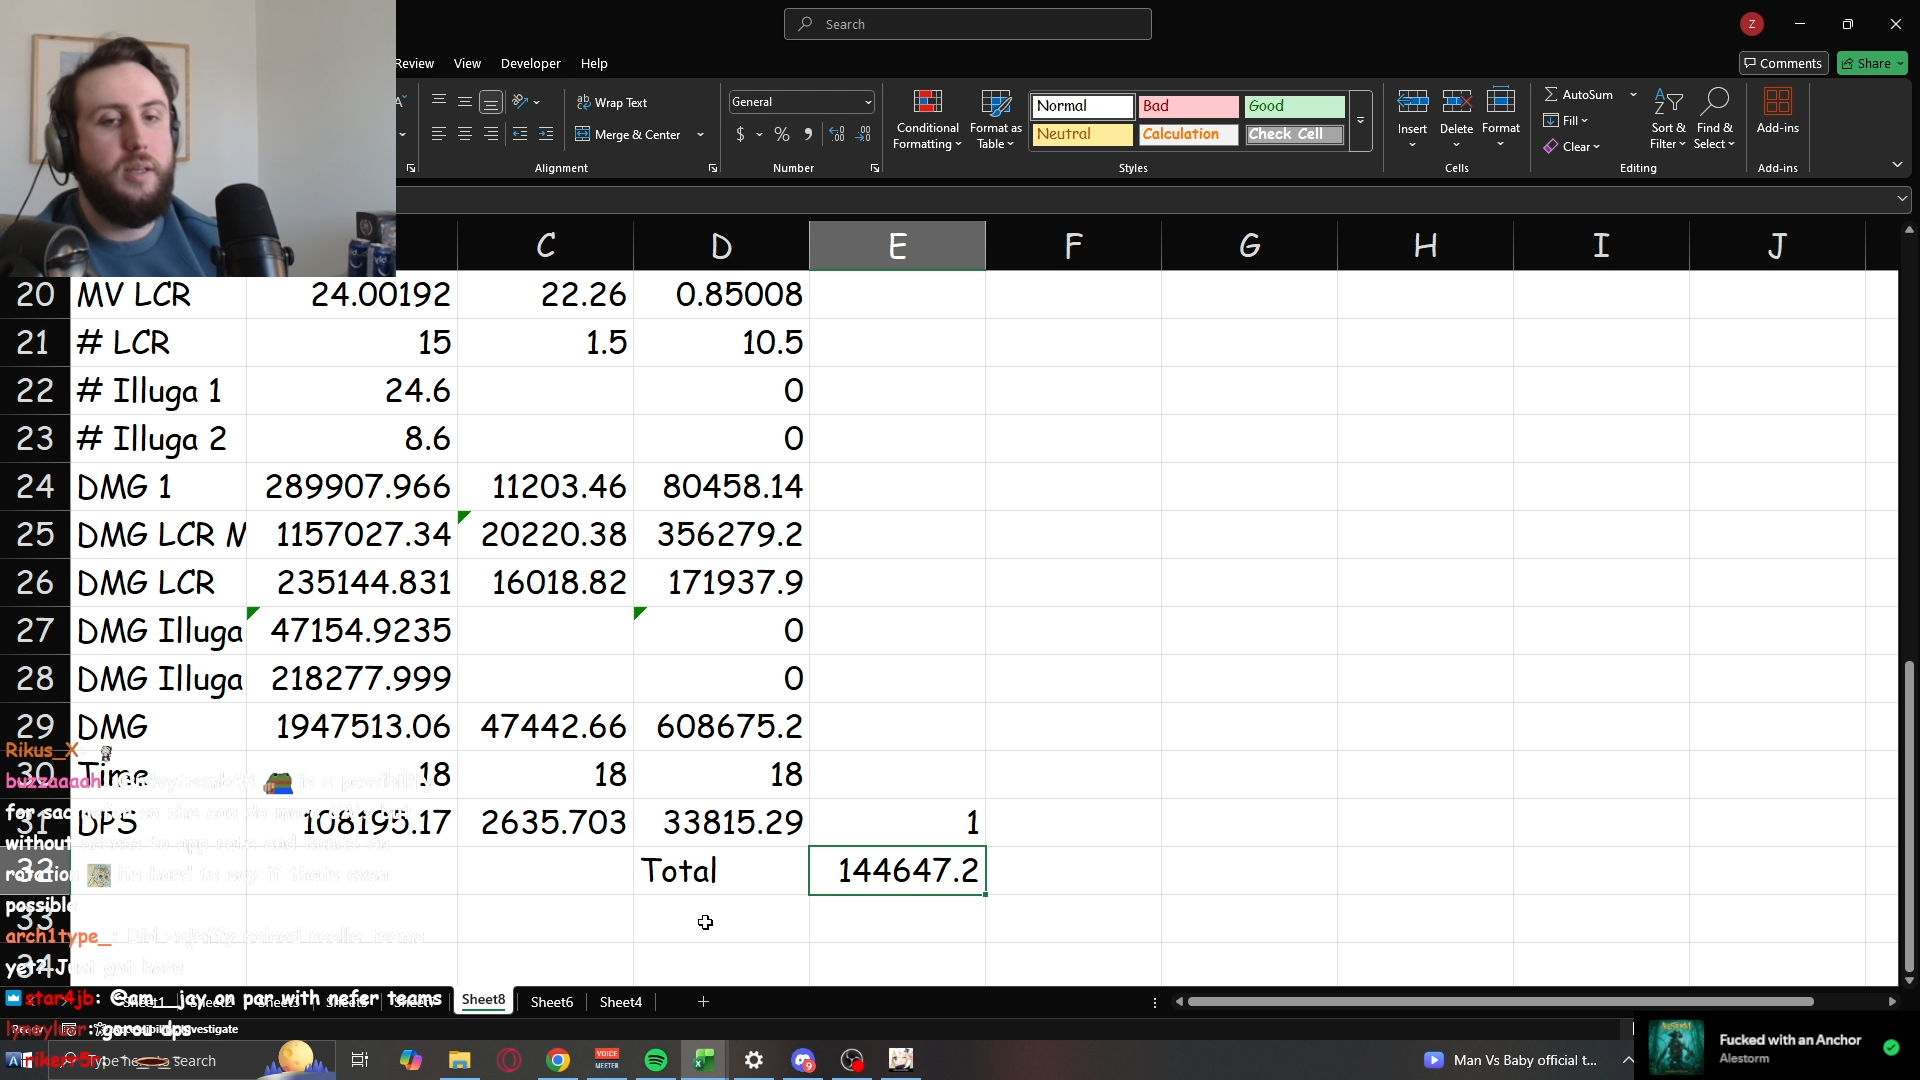Open the Developer ribbon tab
The height and width of the screenshot is (1080, 1920).
click(x=530, y=63)
